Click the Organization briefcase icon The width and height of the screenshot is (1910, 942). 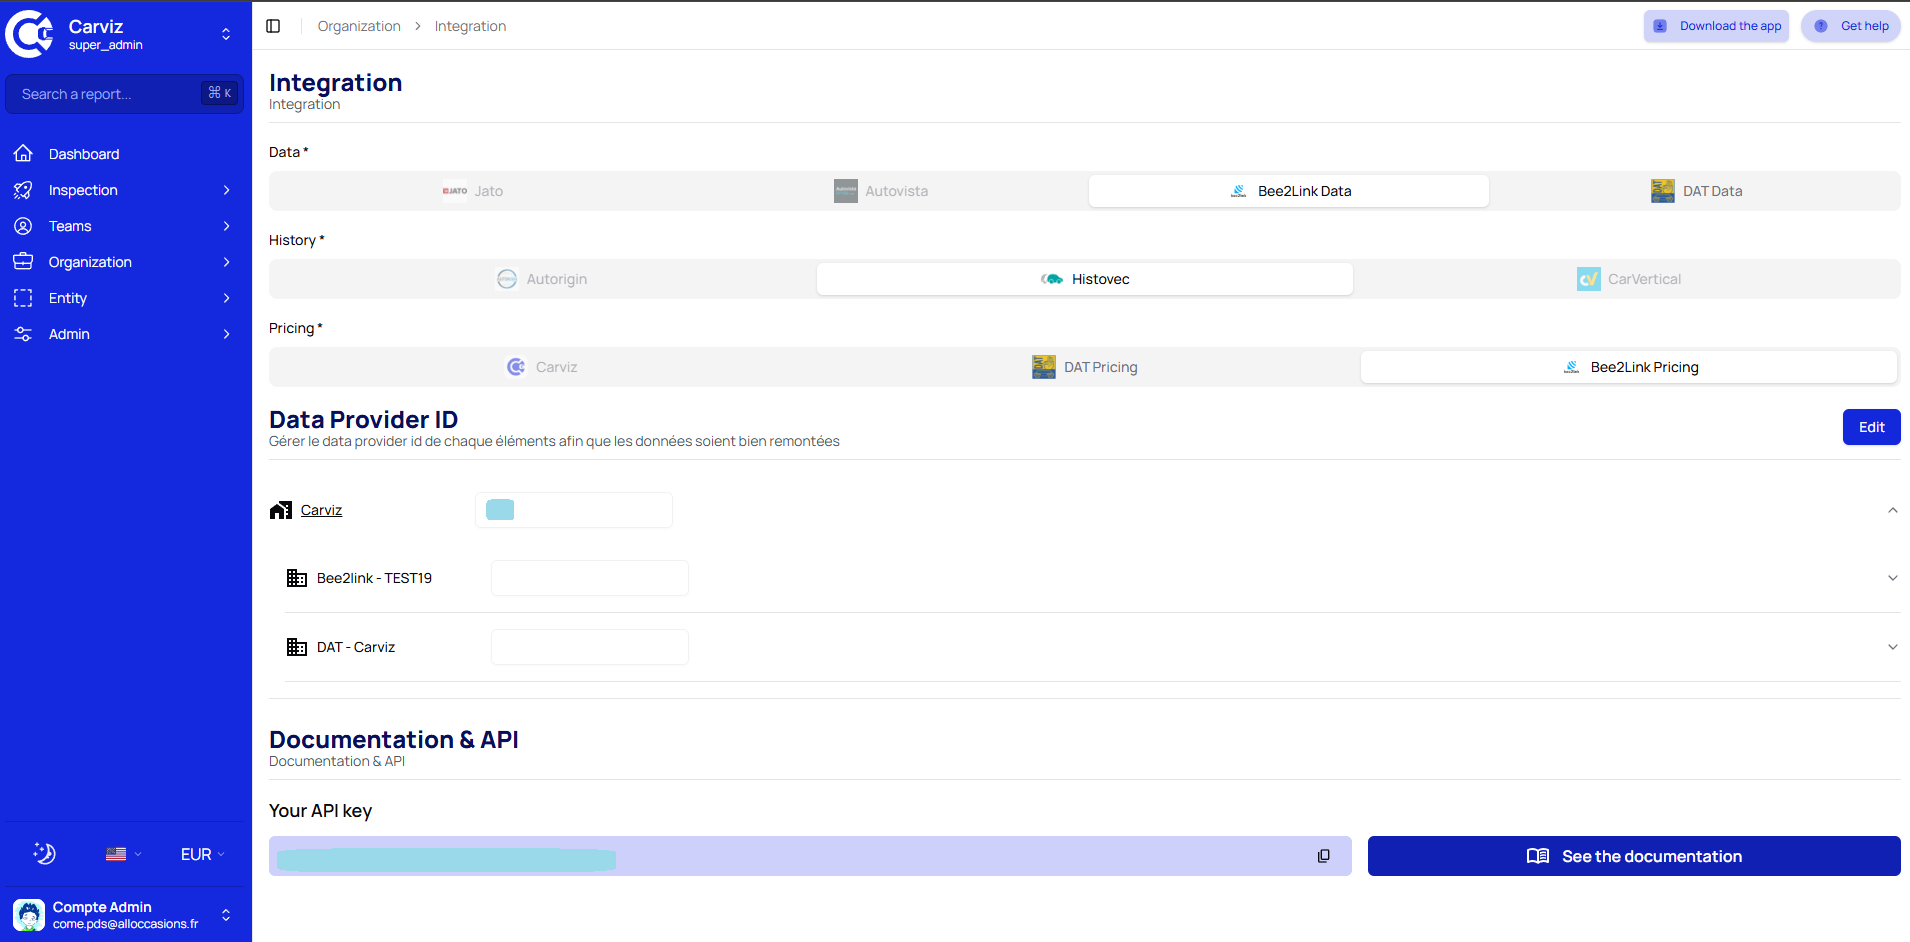pos(23,262)
